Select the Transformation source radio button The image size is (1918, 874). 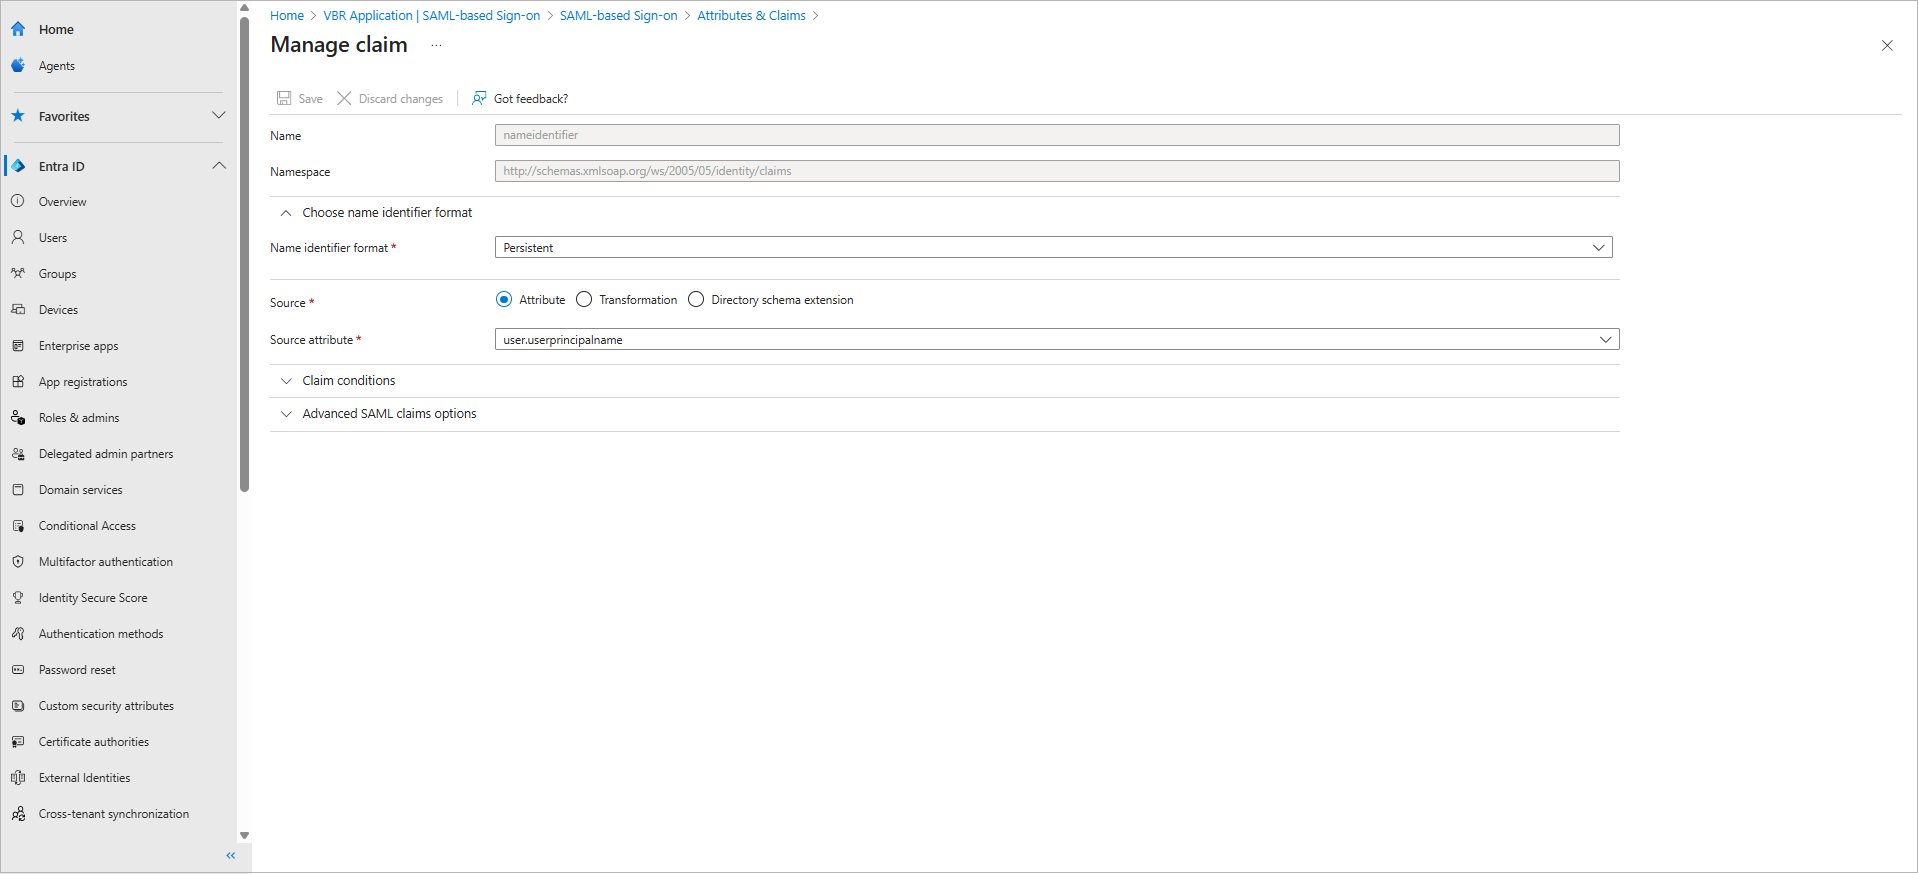coord(584,299)
